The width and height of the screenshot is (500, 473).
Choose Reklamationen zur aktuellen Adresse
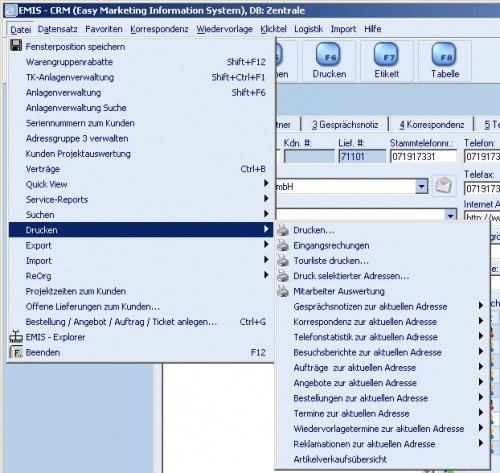382,444
